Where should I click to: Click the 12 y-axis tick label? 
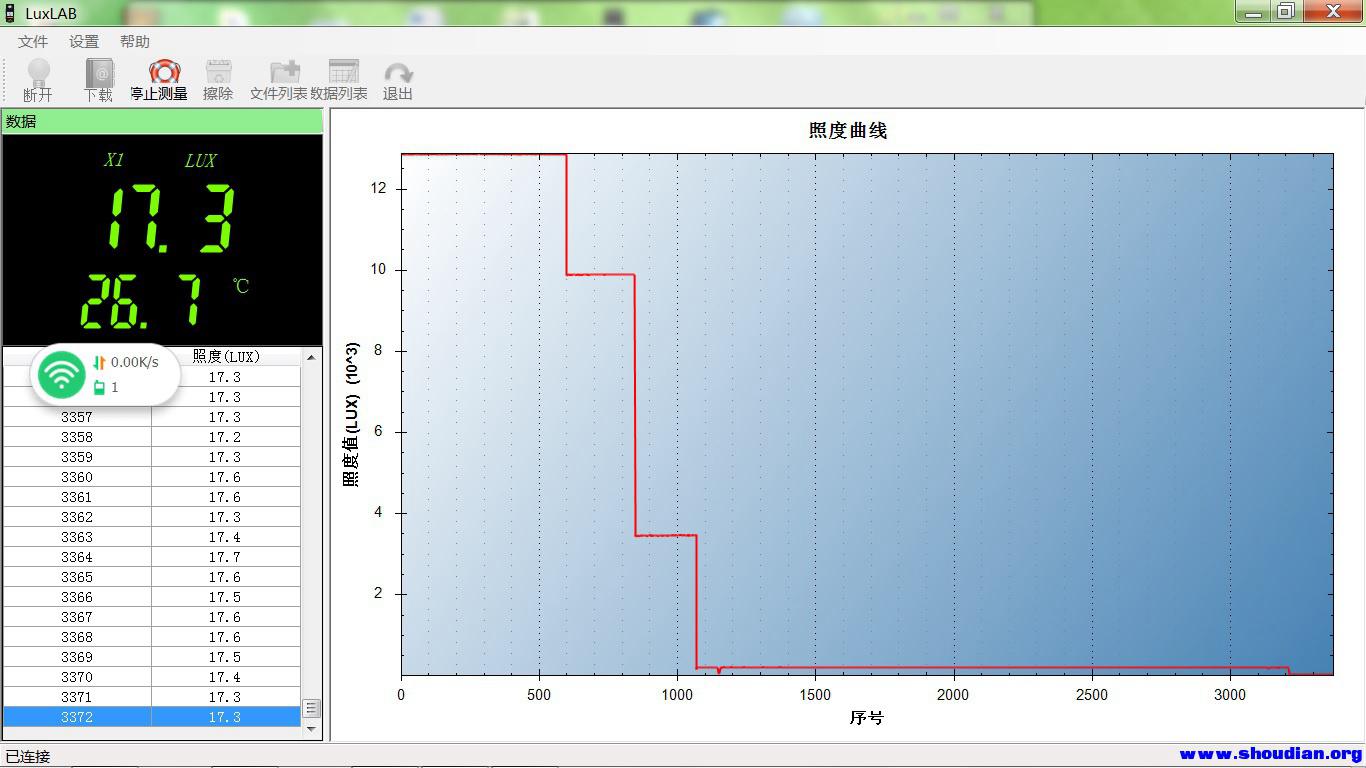coord(378,188)
